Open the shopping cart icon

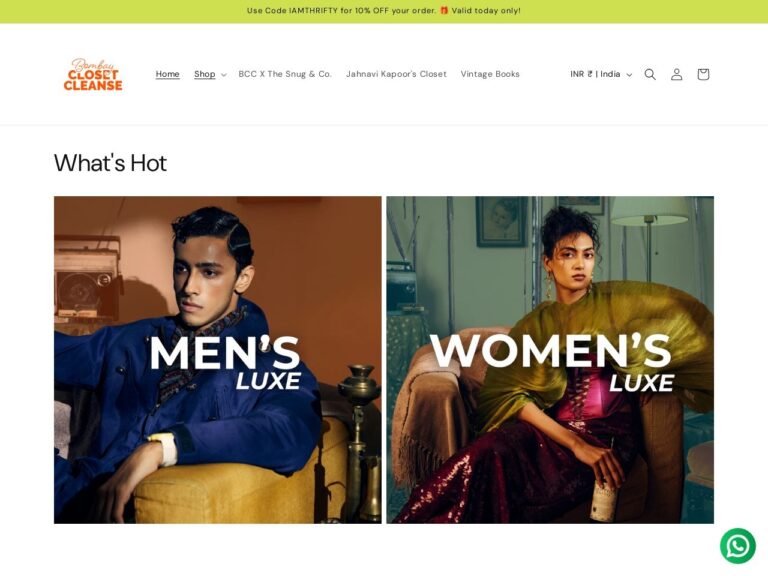pos(703,74)
